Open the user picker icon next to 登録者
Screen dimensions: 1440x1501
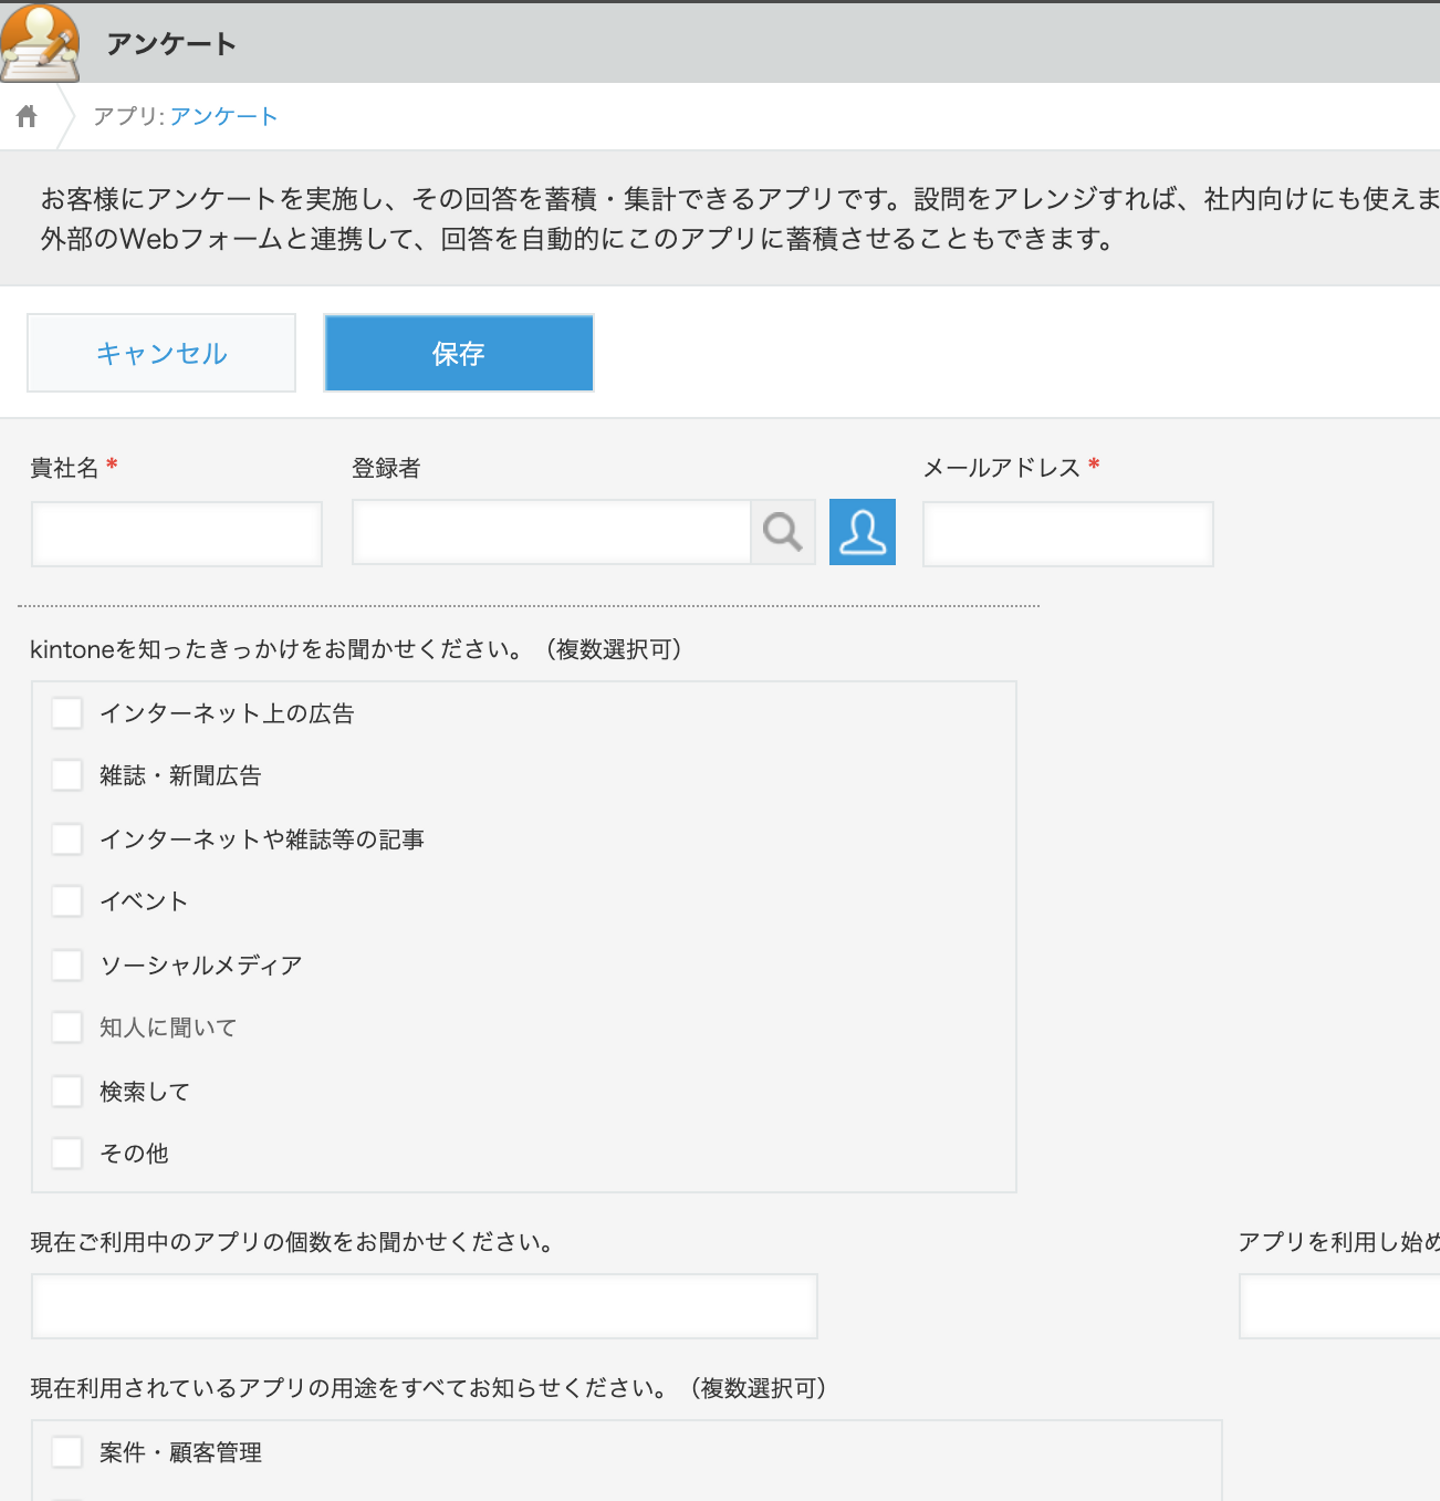862,532
